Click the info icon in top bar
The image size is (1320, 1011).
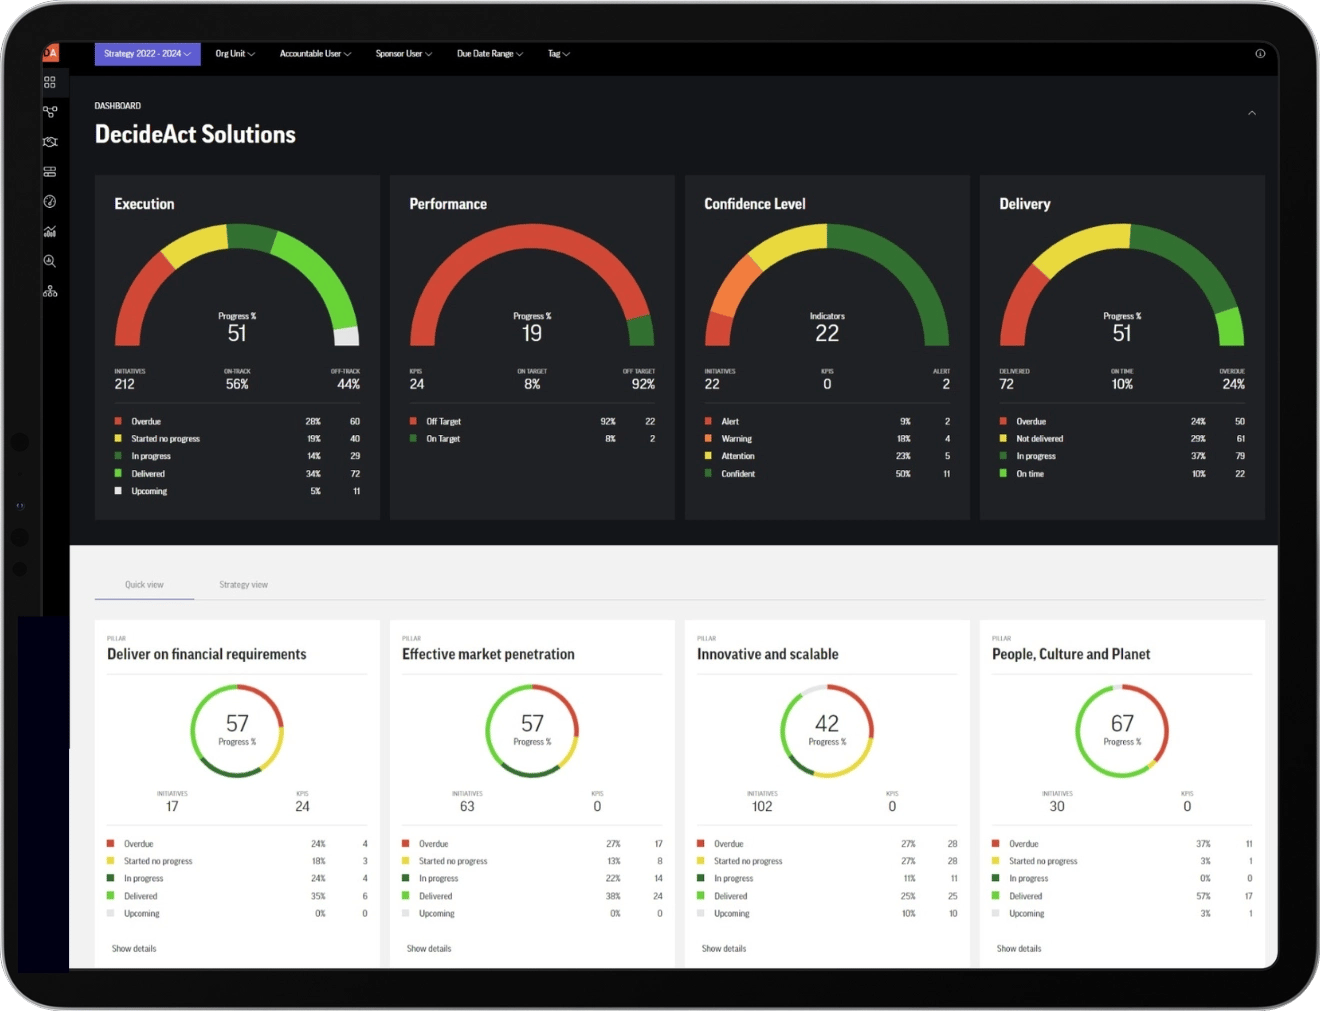tap(1260, 54)
